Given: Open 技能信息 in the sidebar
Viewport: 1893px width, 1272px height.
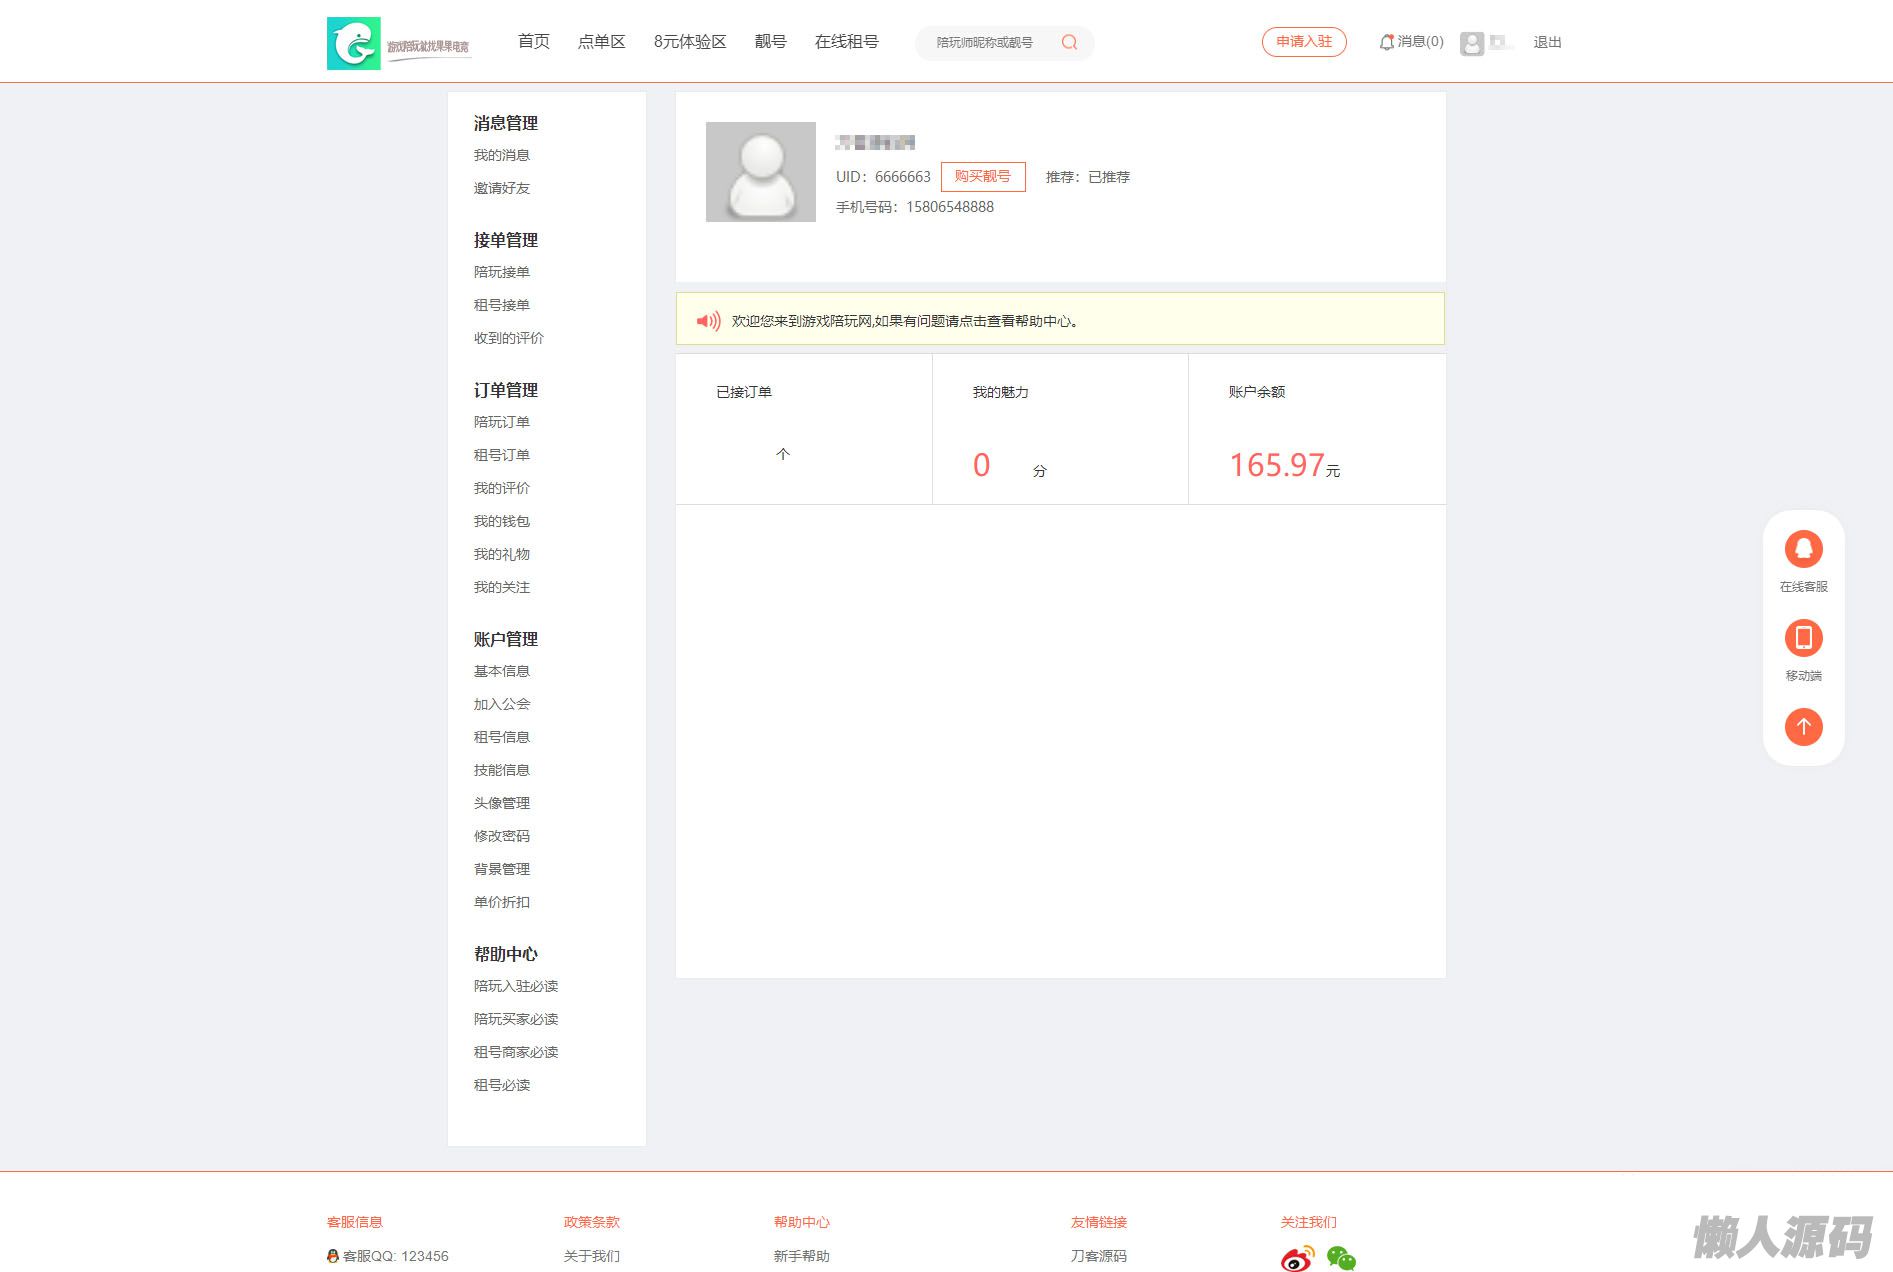Looking at the screenshot, I should click(502, 770).
